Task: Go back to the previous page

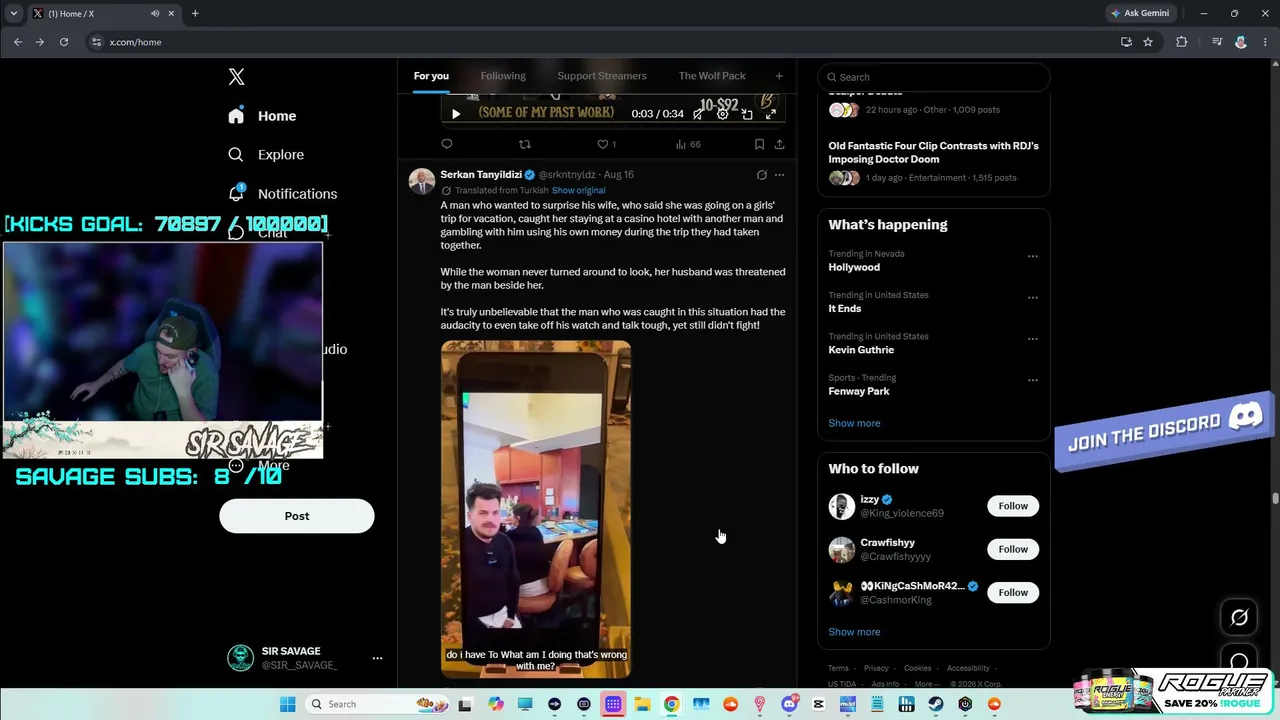Action: click(x=18, y=42)
